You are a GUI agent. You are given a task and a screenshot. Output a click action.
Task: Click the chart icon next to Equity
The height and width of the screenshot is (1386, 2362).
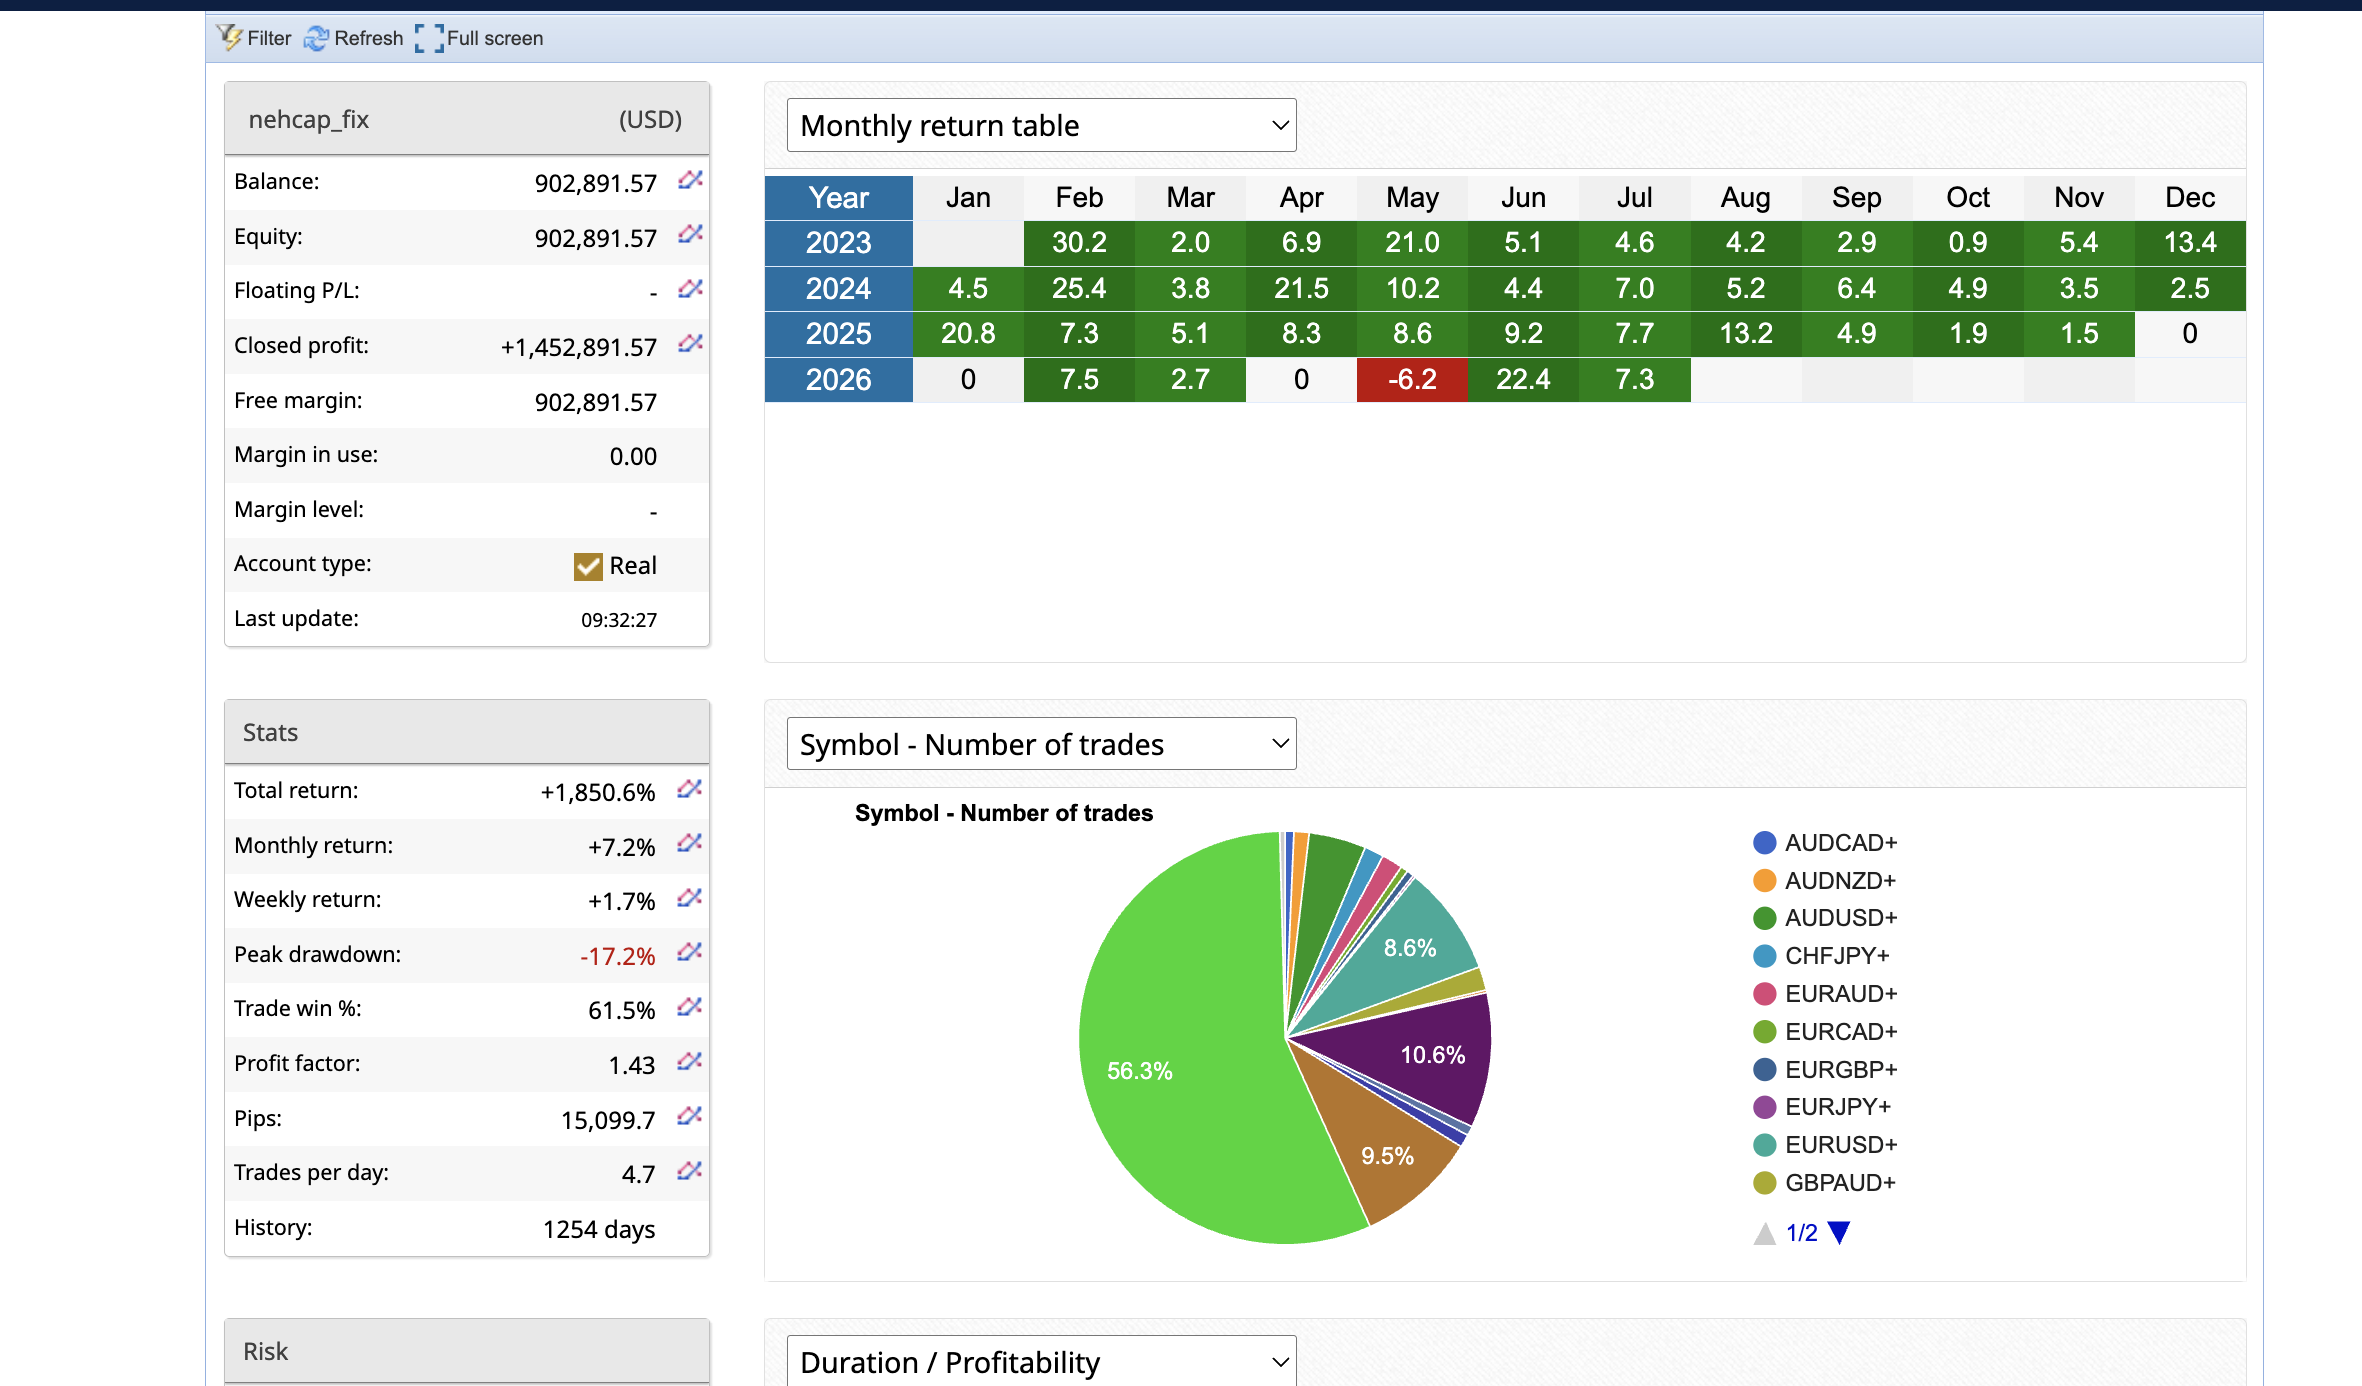pyautogui.click(x=690, y=234)
